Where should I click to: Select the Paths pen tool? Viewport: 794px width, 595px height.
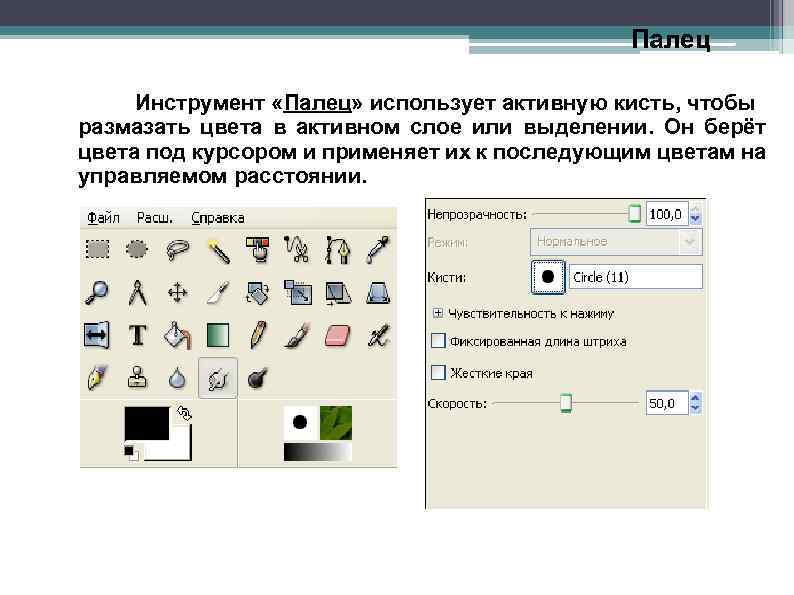pos(338,249)
